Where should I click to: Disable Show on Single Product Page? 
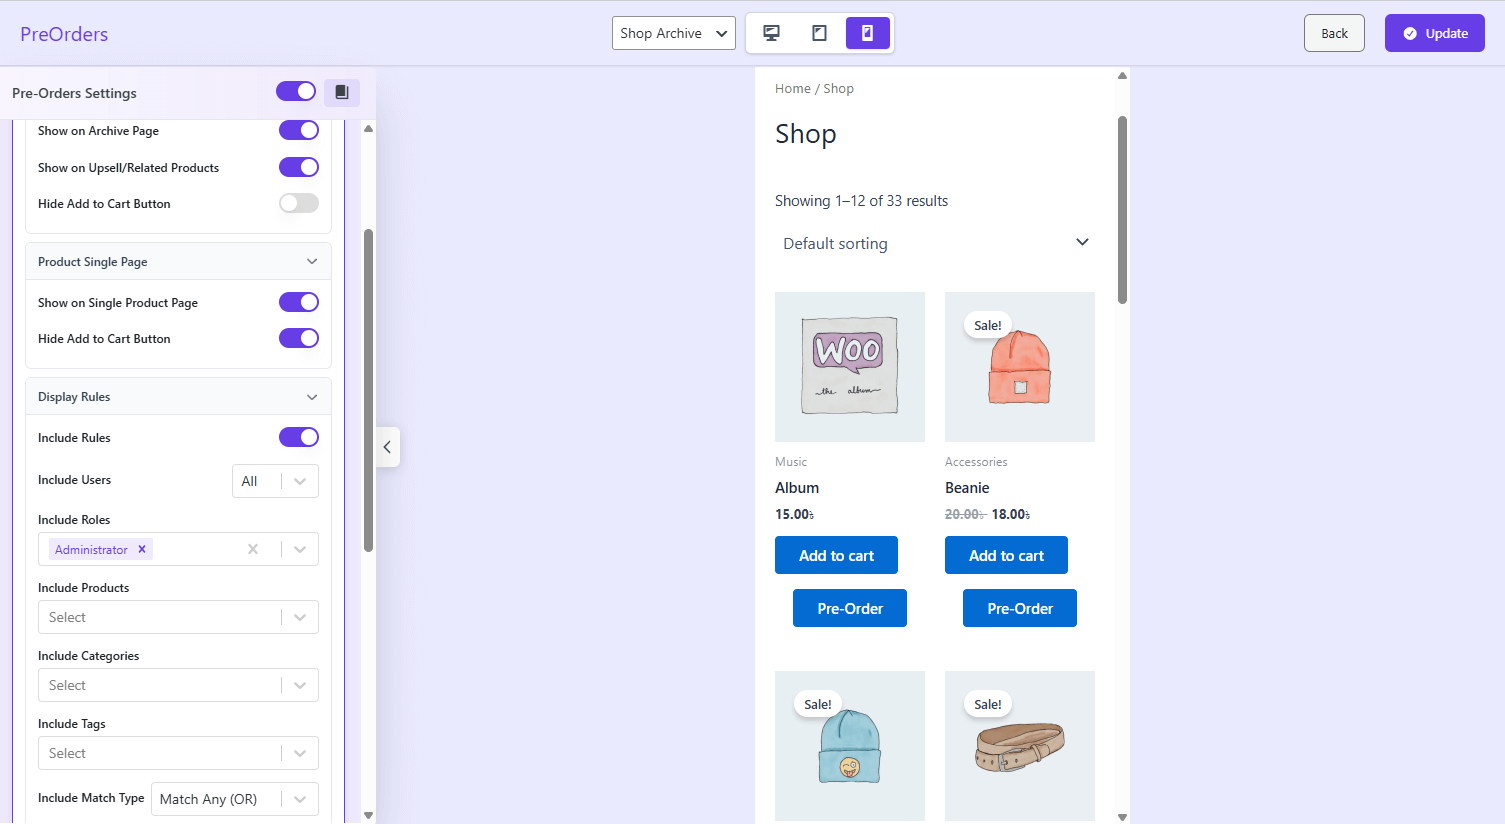click(298, 302)
